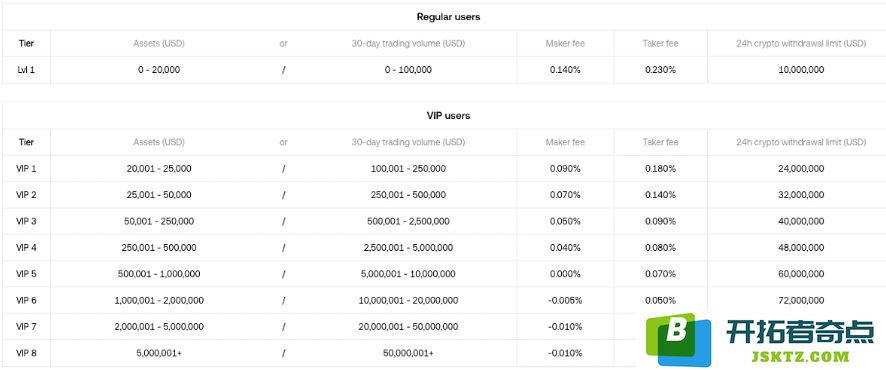Click VIP 6 maker fee -0.005%
The width and height of the screenshot is (886, 370).
coord(565,301)
